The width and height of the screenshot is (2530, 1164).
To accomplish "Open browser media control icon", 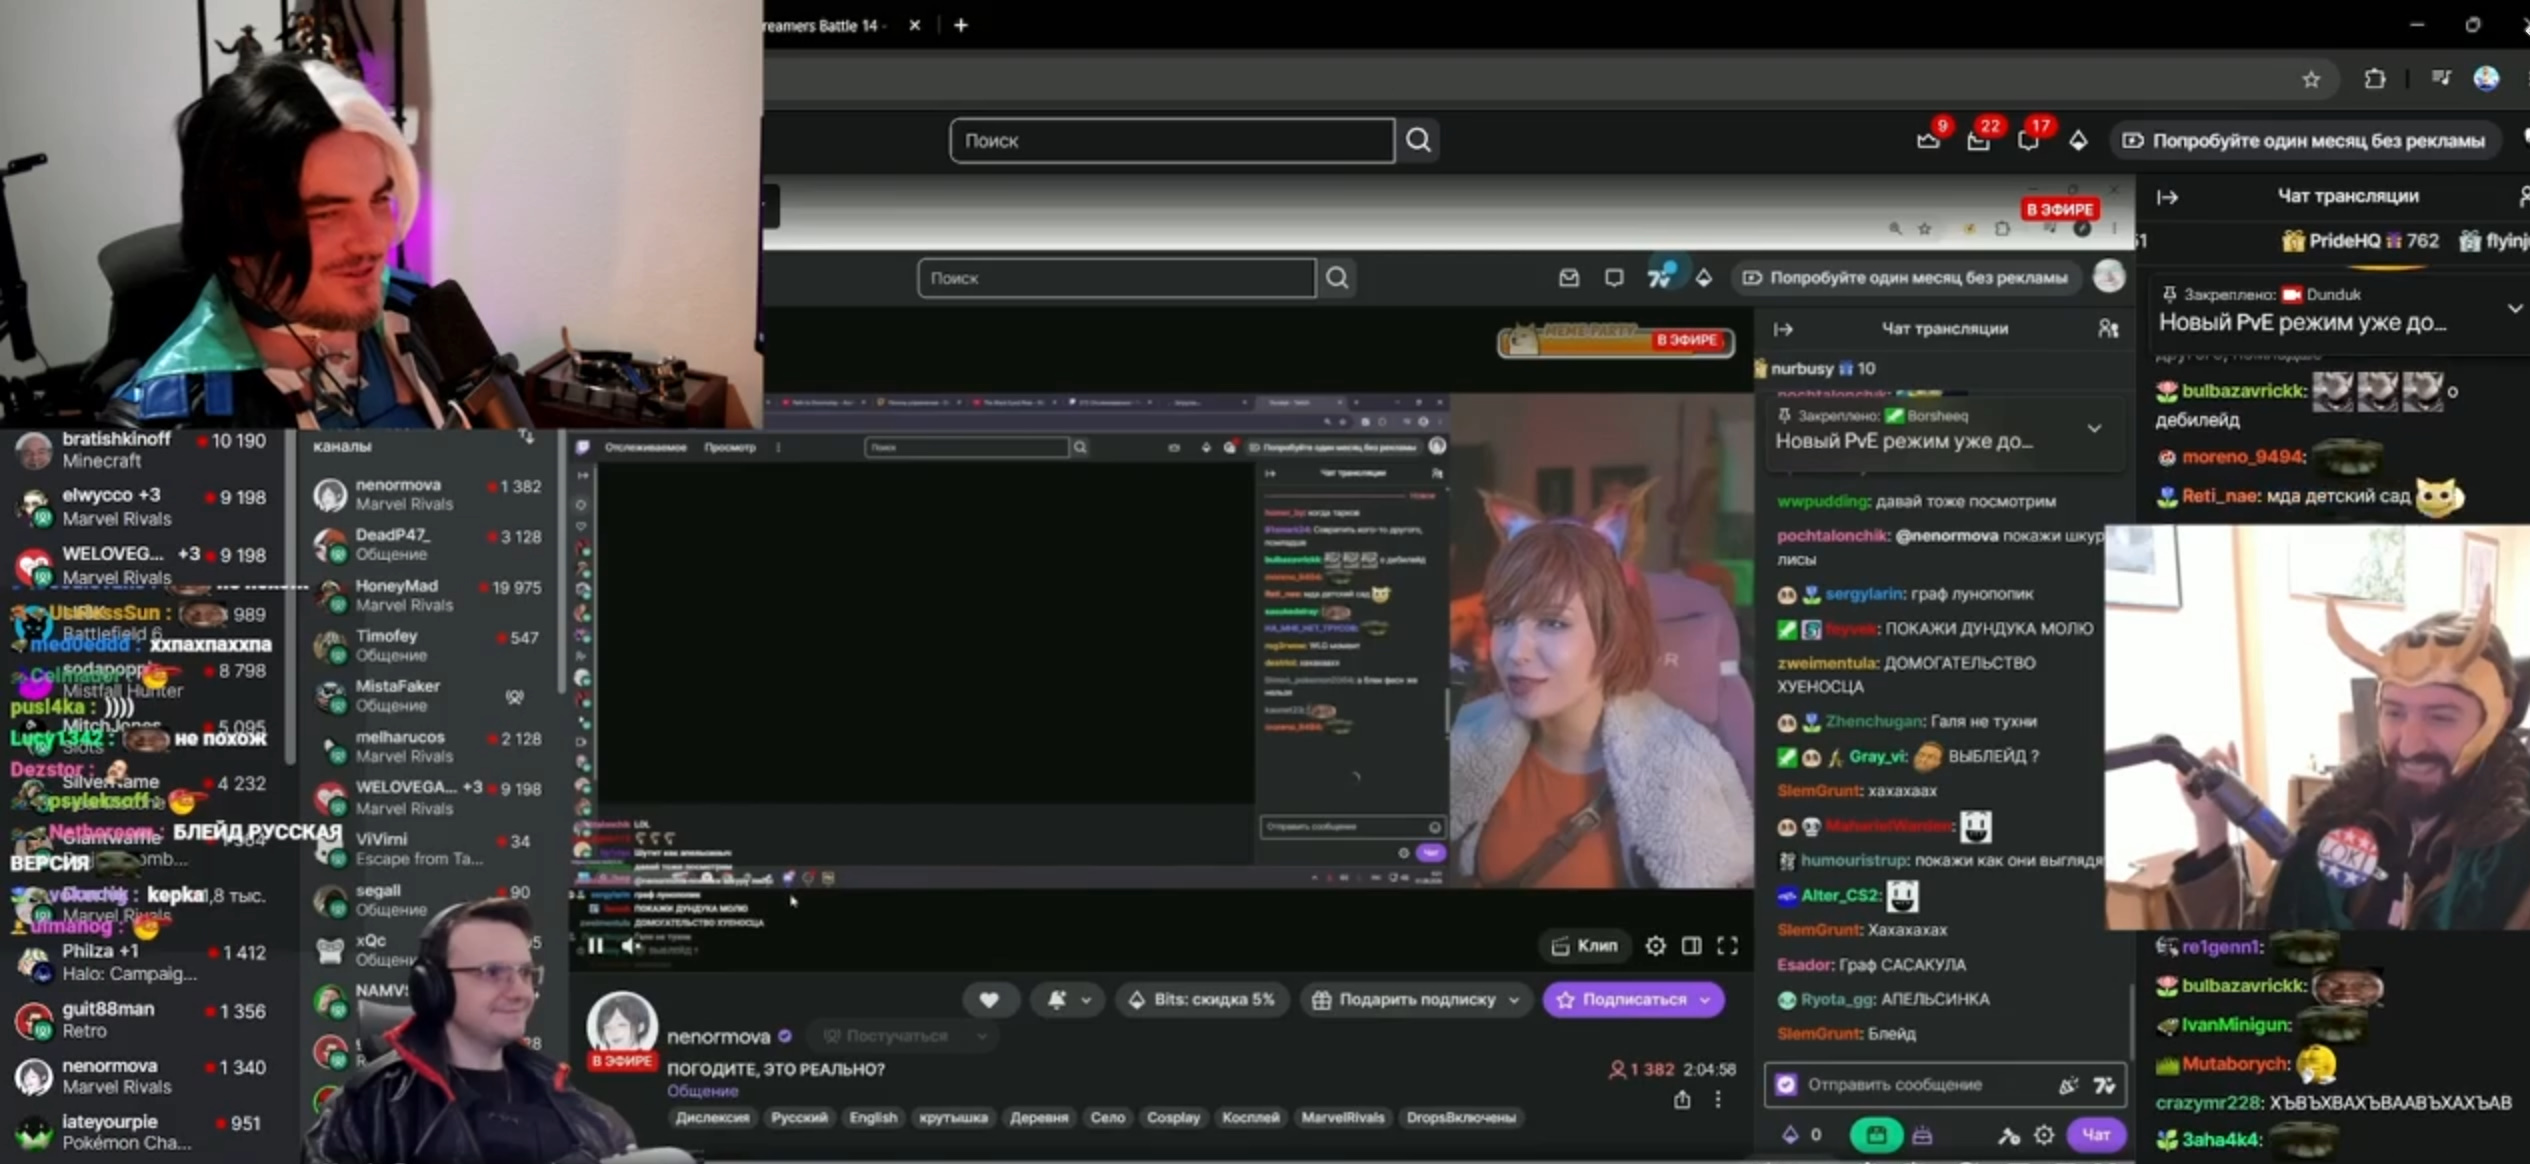I will pos(2441,79).
